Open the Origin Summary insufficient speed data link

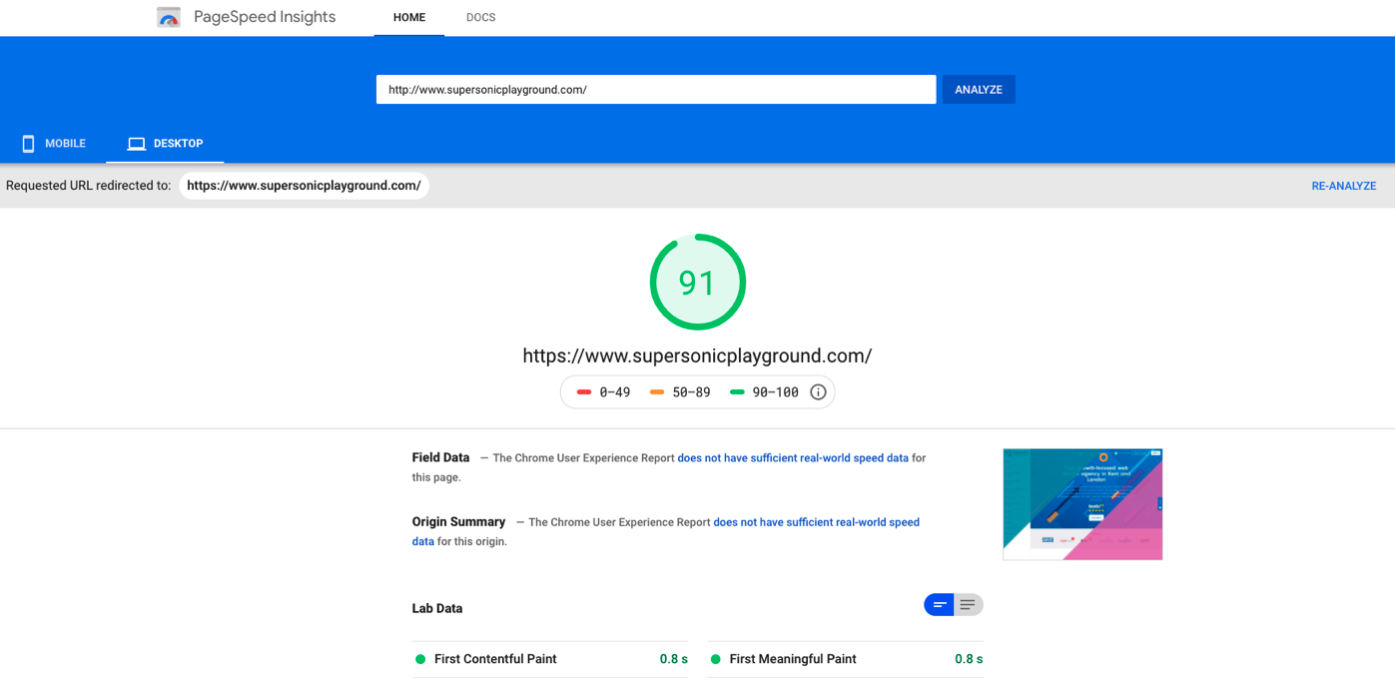click(x=666, y=532)
